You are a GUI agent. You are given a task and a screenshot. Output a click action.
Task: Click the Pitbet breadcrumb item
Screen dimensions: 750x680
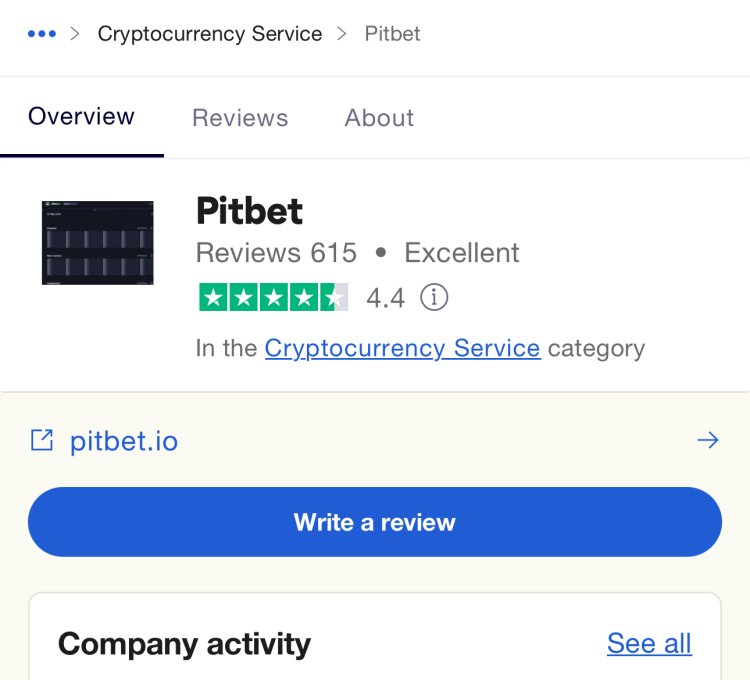(x=392, y=34)
